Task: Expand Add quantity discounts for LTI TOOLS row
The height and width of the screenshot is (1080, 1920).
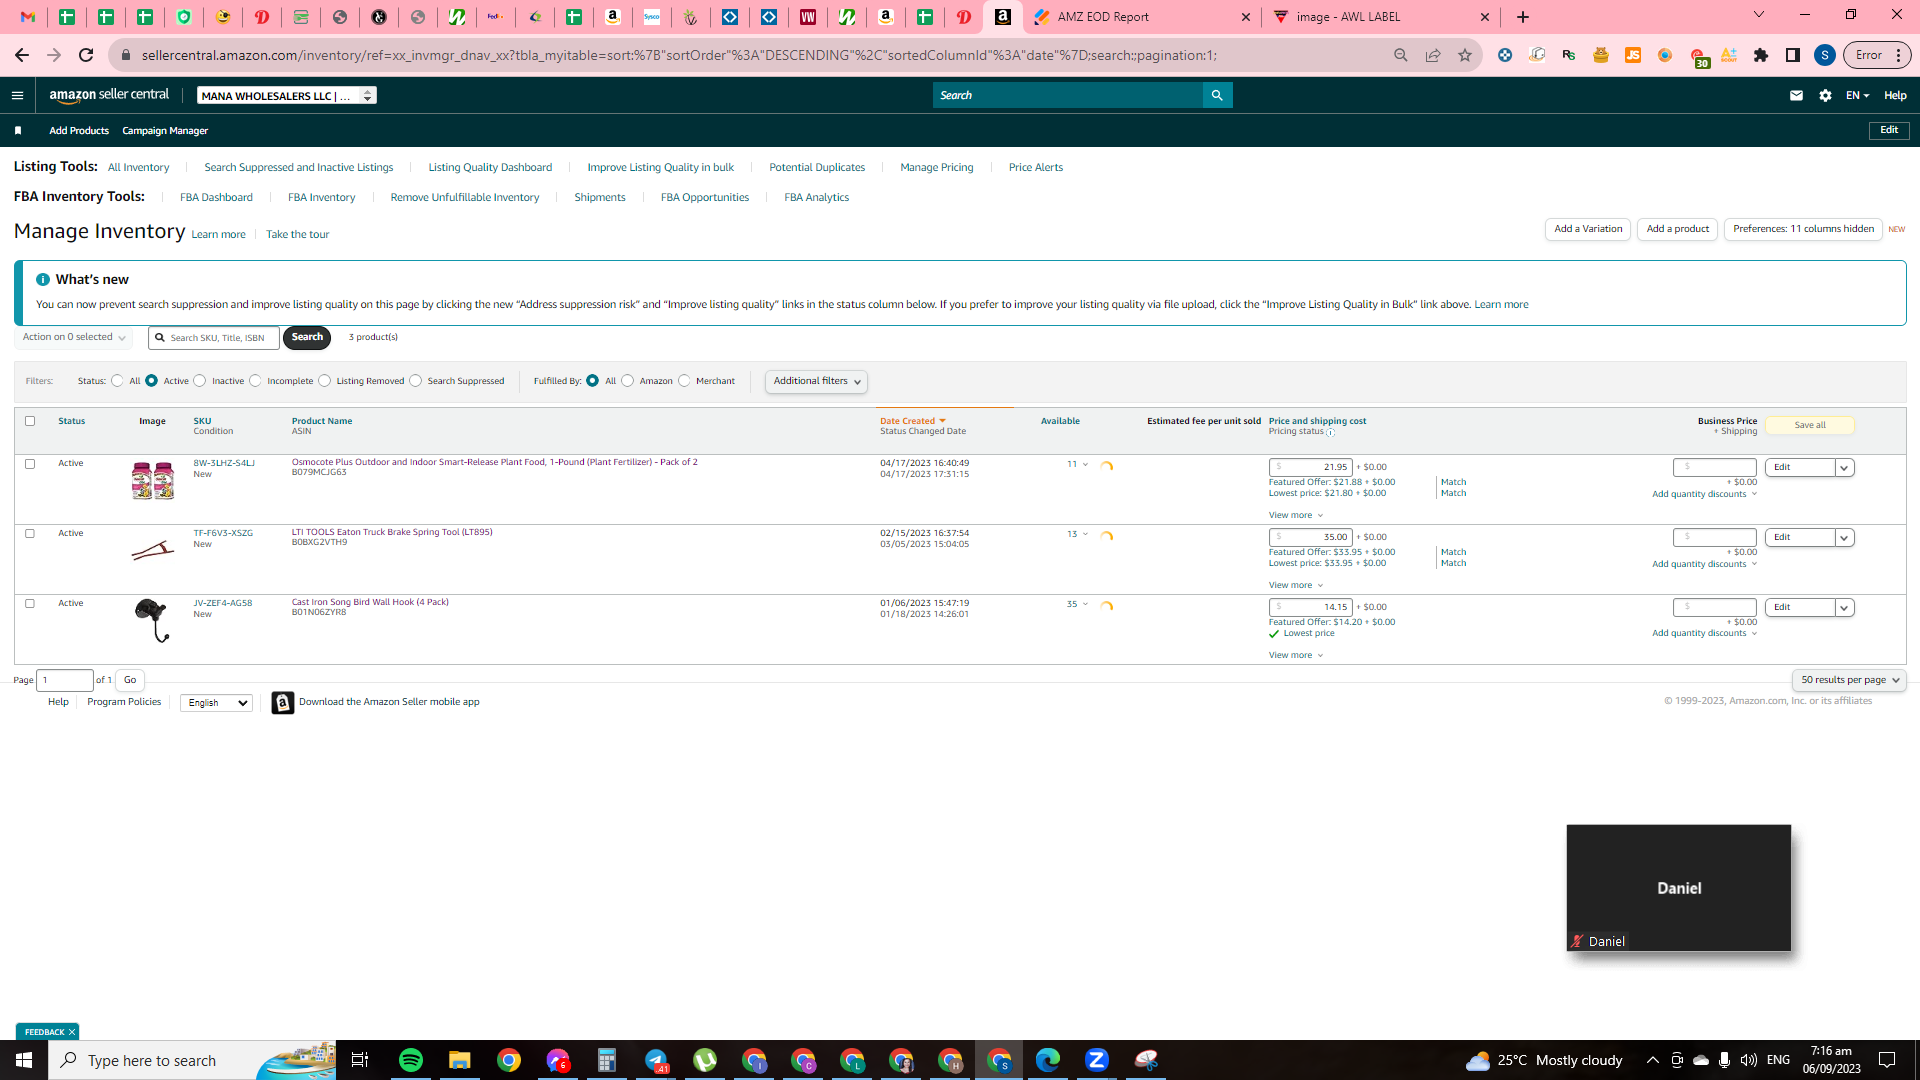Action: pyautogui.click(x=1704, y=565)
